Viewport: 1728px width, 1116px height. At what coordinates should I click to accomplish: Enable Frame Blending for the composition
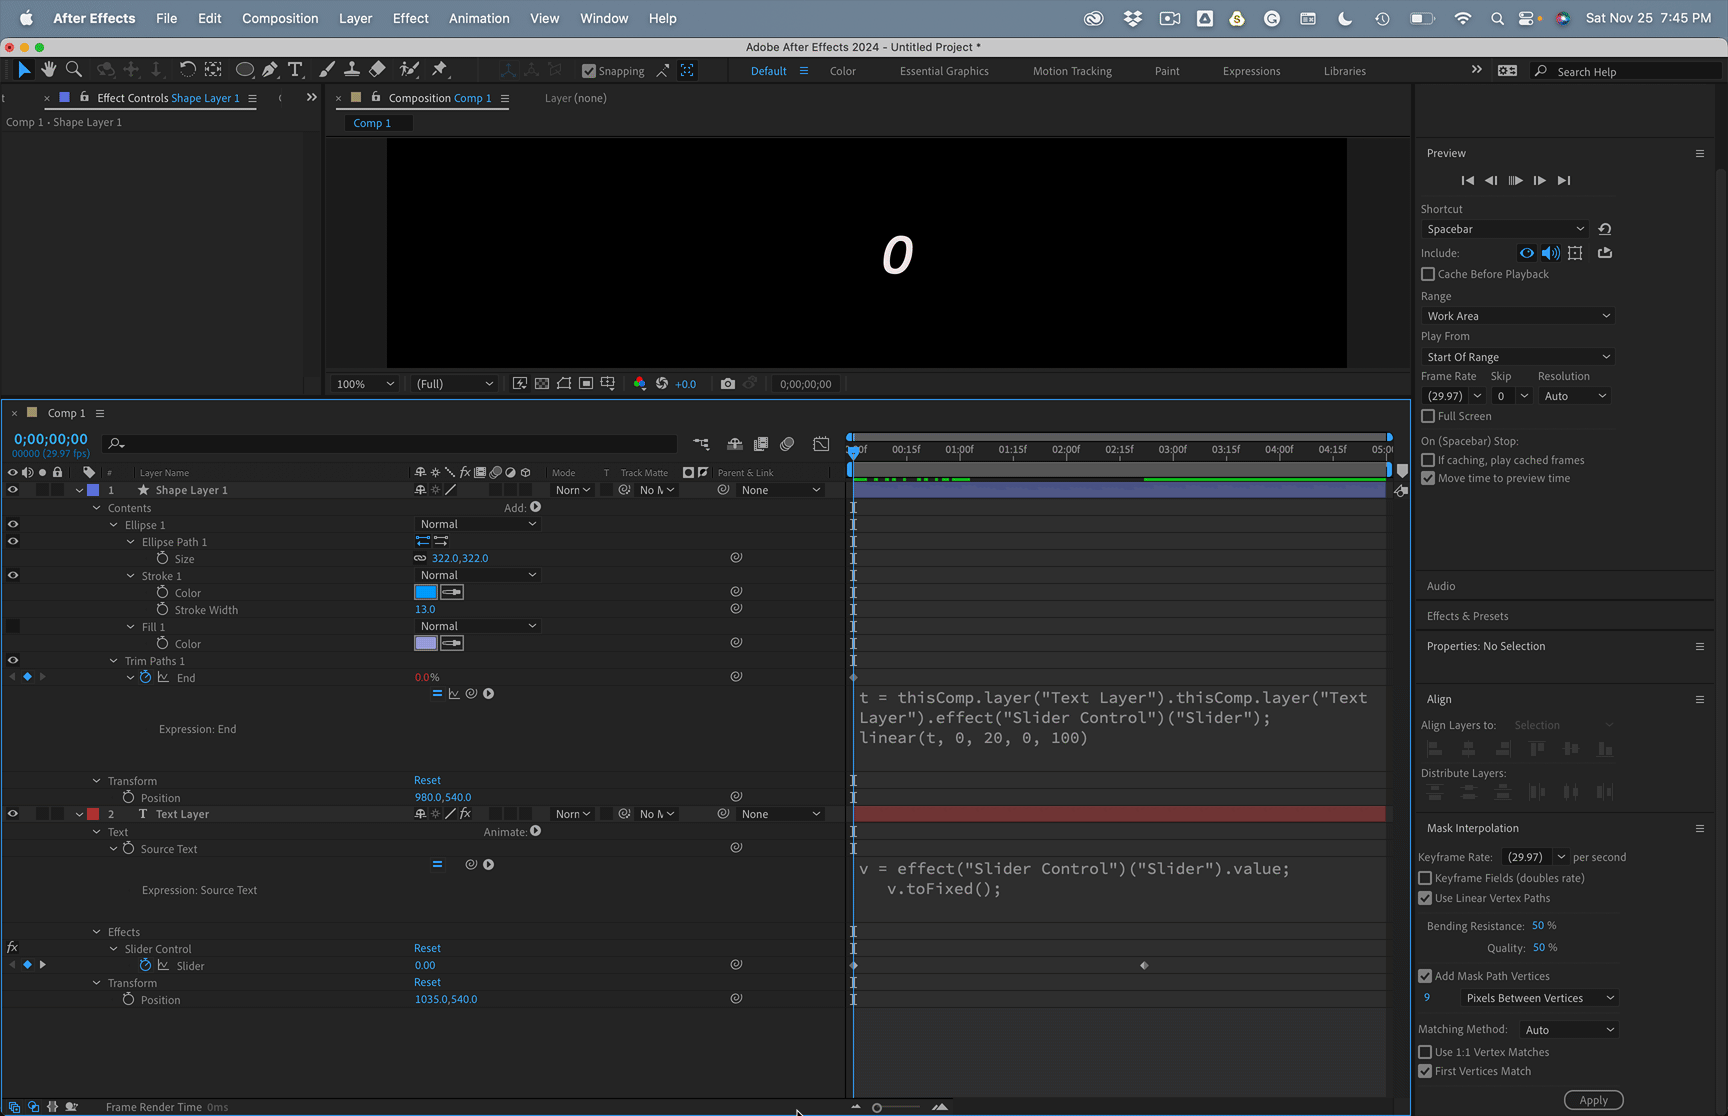[761, 444]
